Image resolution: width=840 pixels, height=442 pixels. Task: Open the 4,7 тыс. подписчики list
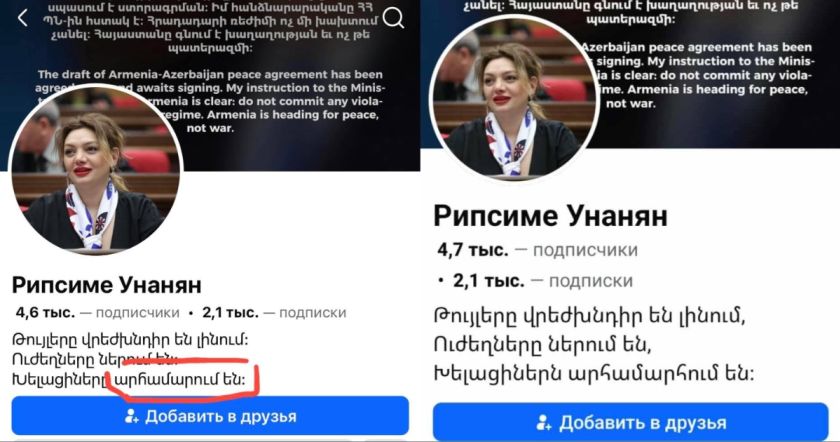click(537, 250)
